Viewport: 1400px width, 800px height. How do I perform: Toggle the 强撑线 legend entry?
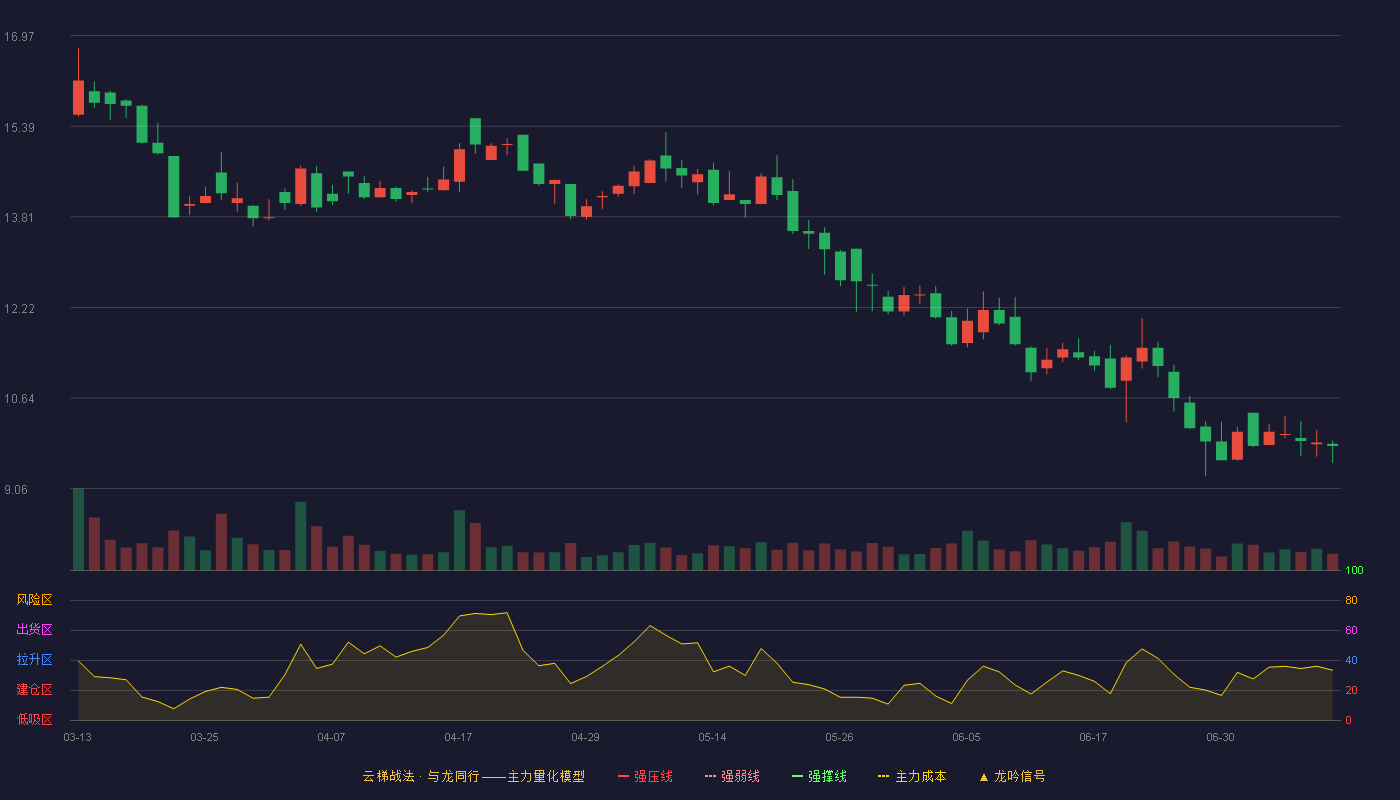coord(819,776)
